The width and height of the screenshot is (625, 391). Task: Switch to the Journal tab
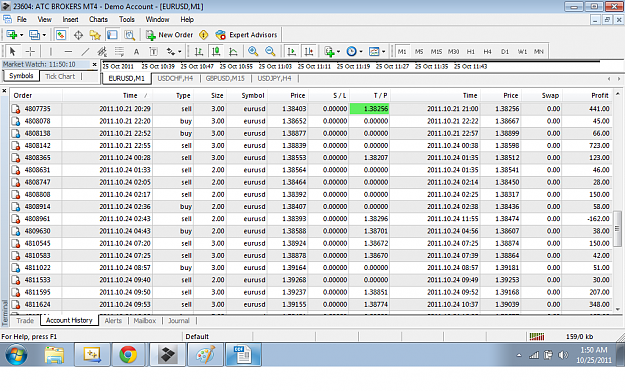[x=179, y=320]
